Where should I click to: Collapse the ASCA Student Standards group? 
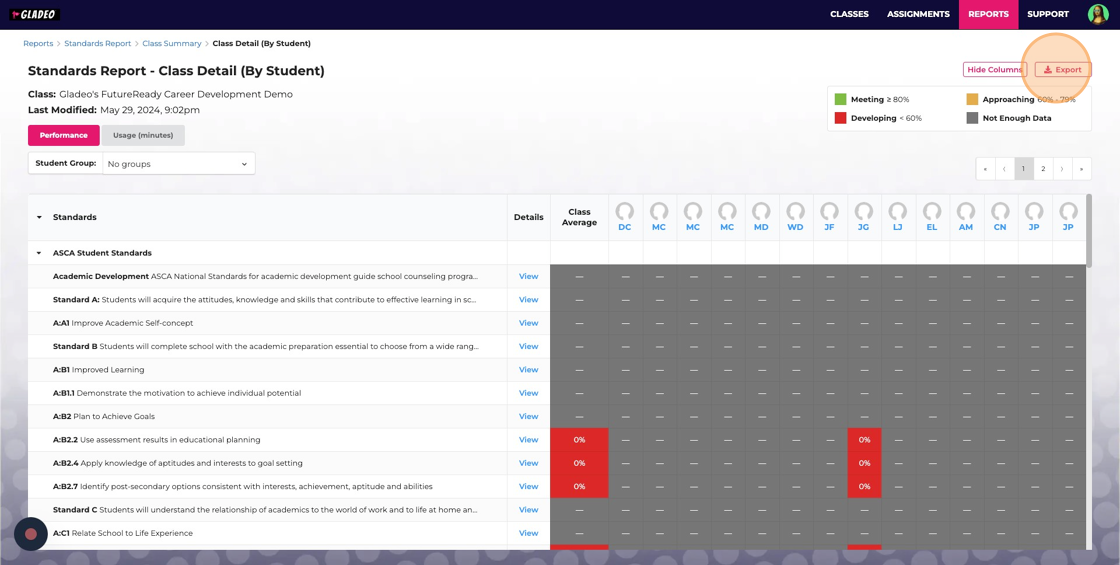pyautogui.click(x=39, y=253)
